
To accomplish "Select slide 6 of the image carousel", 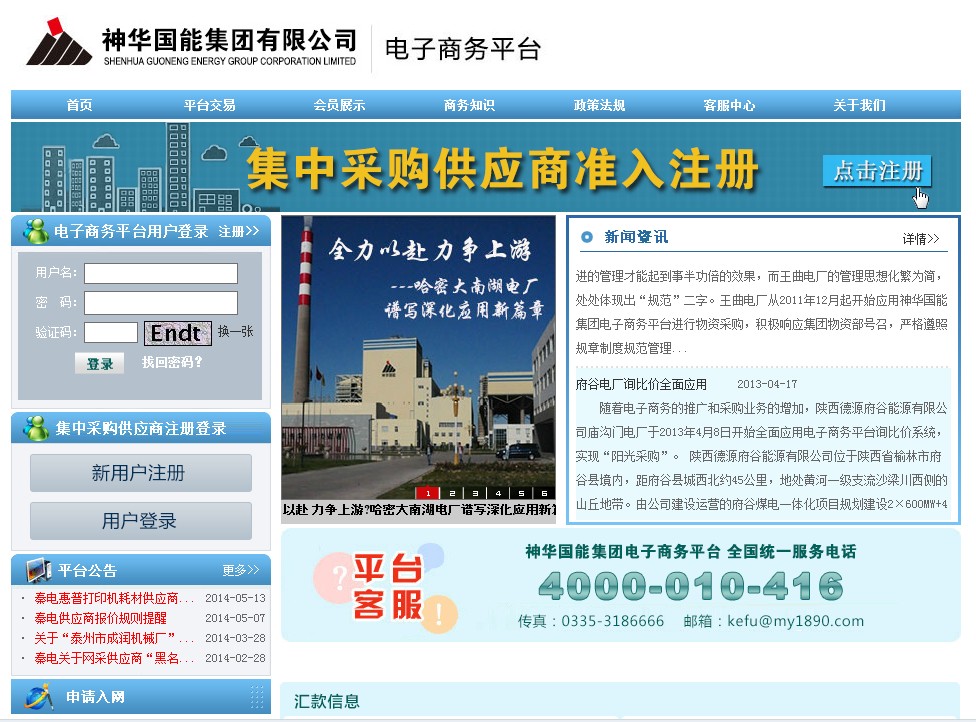I will 544,493.
